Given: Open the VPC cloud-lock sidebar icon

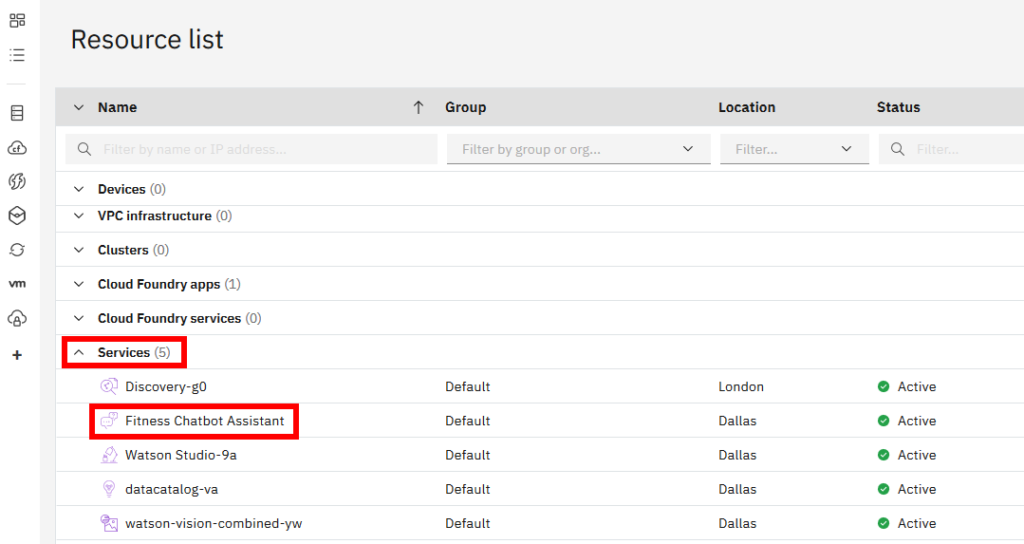Looking at the screenshot, I should (18, 318).
